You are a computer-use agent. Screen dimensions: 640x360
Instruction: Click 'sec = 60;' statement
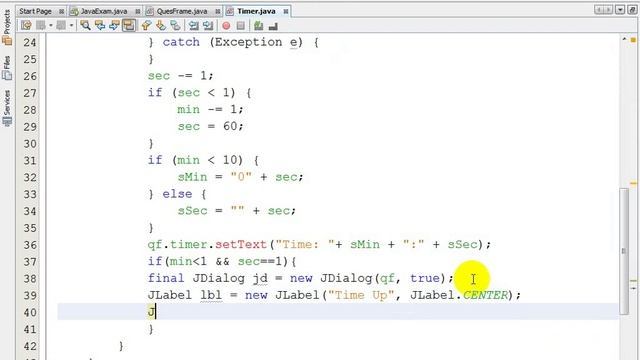(x=210, y=127)
